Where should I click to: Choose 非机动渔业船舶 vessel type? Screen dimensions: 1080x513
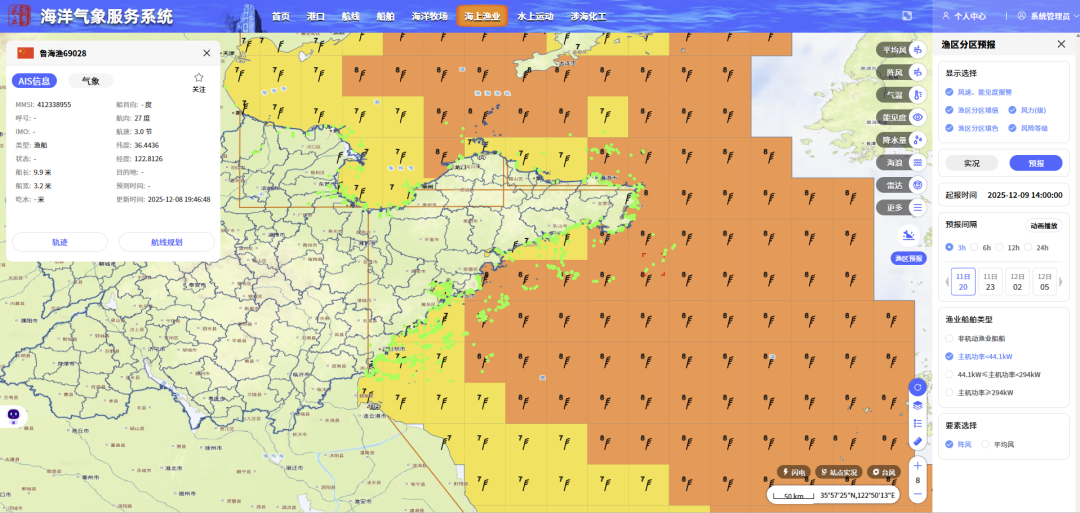(950, 338)
